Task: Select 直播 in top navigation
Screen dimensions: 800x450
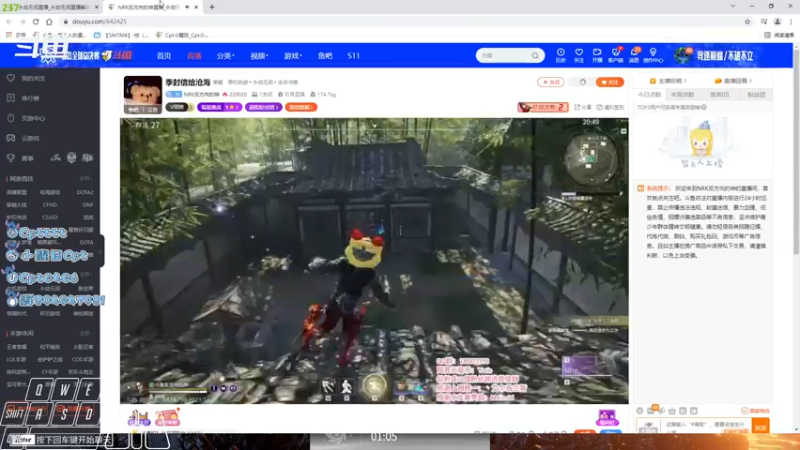Action: point(194,56)
